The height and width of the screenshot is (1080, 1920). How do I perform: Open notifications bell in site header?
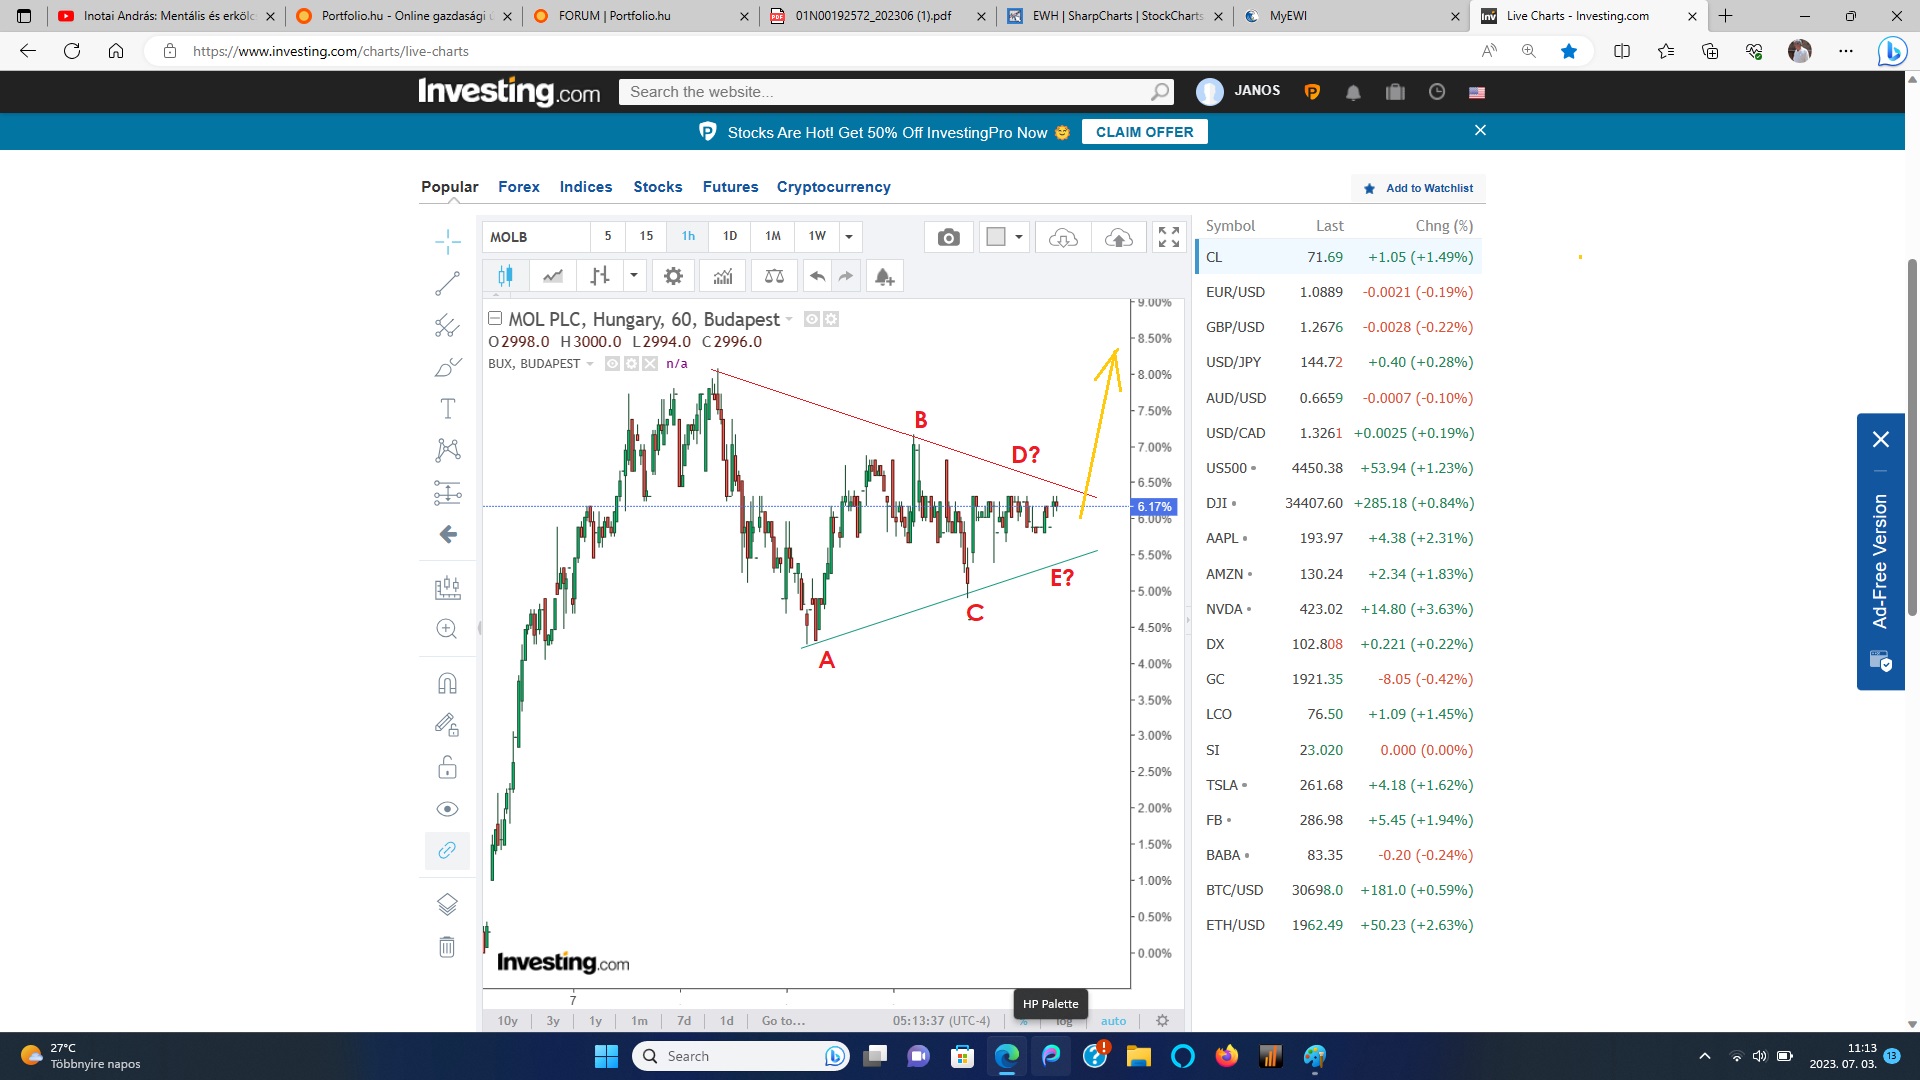pos(1353,92)
